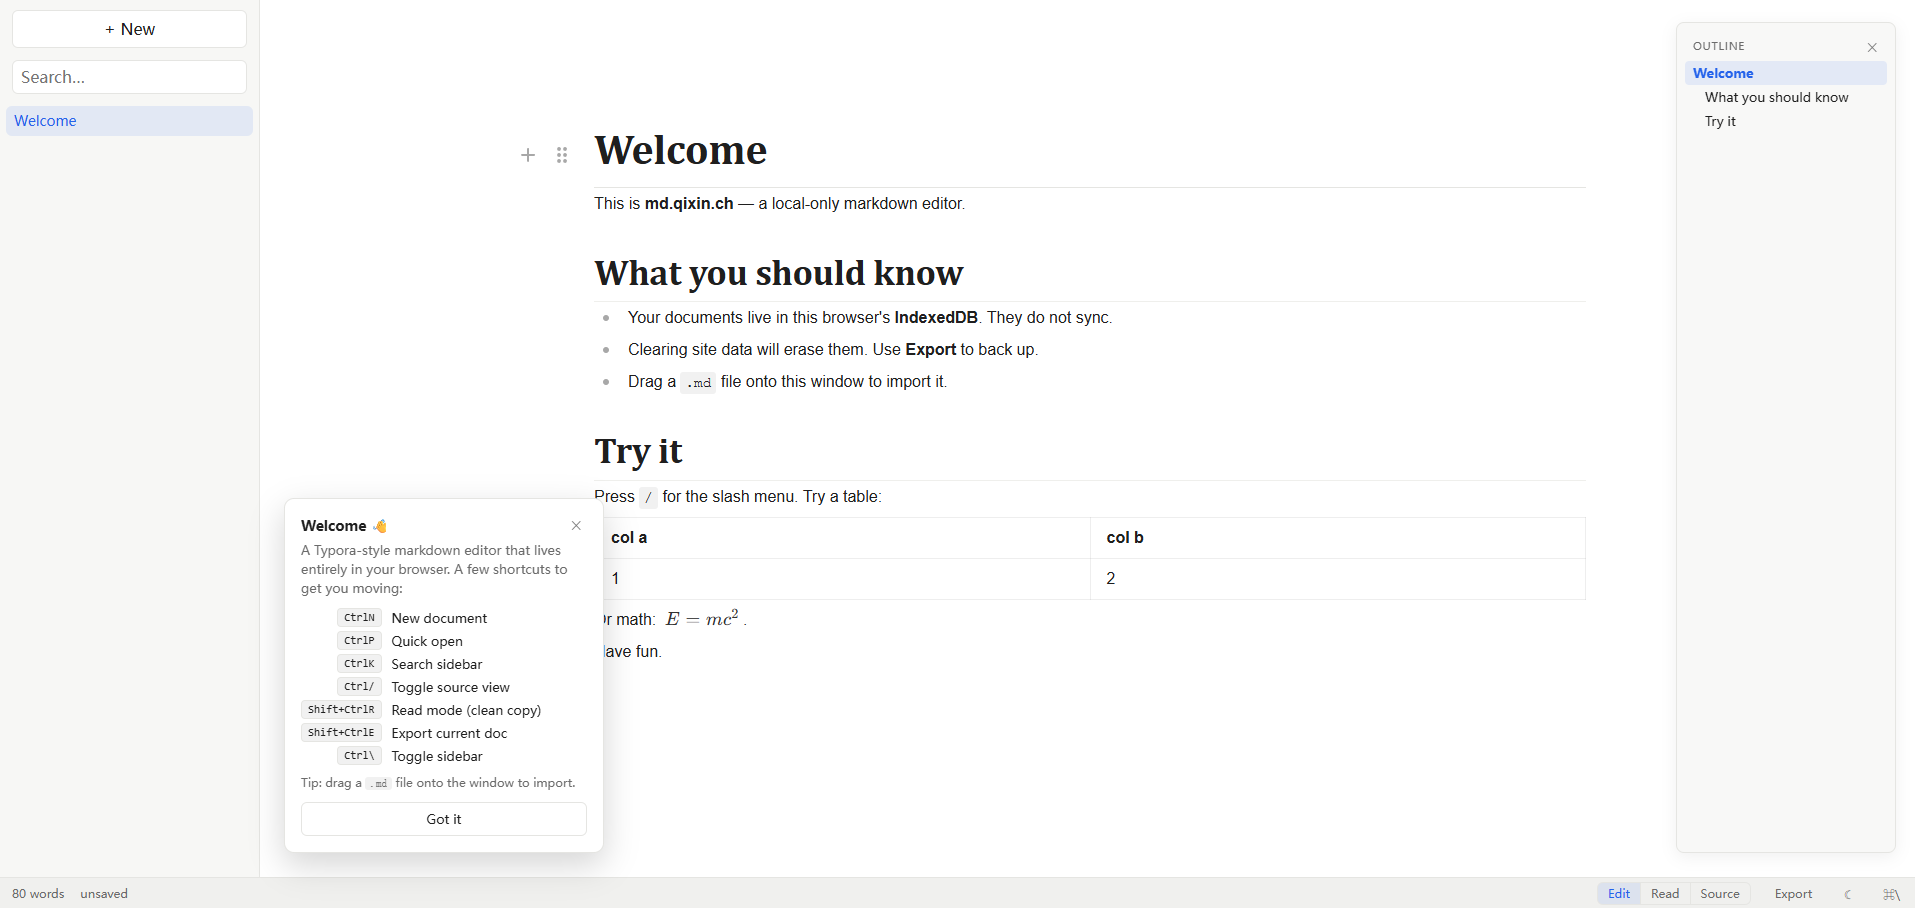Click the '.md' inline code in bullet
Screen dimensions: 1915x908
(x=698, y=382)
